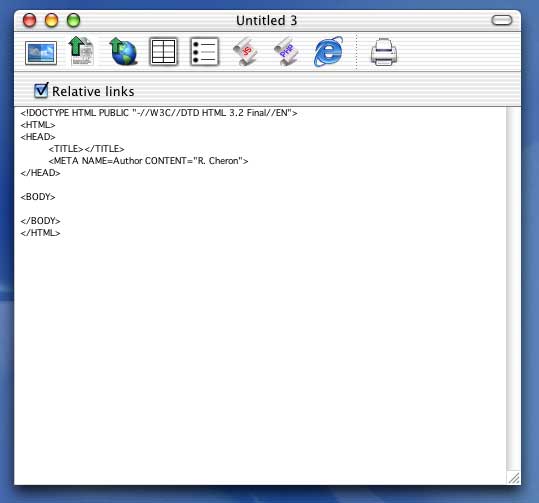Click the DOCTYPE declaration line

pyautogui.click(x=159, y=113)
